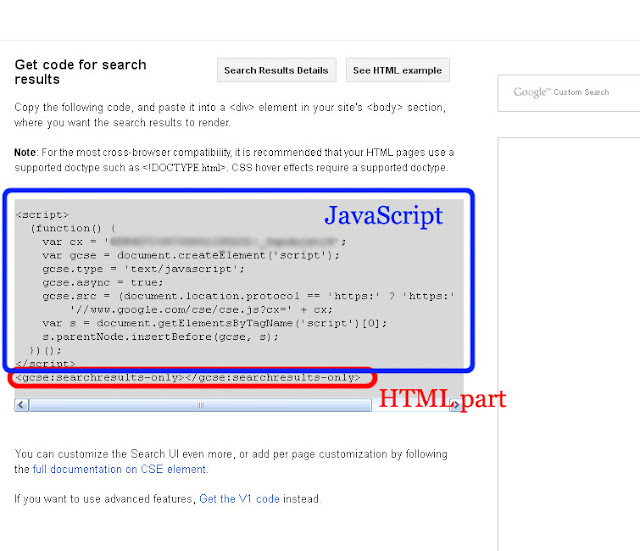
Task: Click the heading Get code for search results
Action: coord(80,72)
